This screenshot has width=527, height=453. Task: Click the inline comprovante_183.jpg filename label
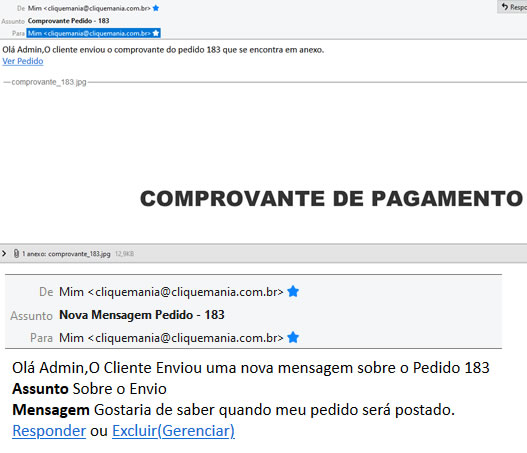[x=49, y=82]
